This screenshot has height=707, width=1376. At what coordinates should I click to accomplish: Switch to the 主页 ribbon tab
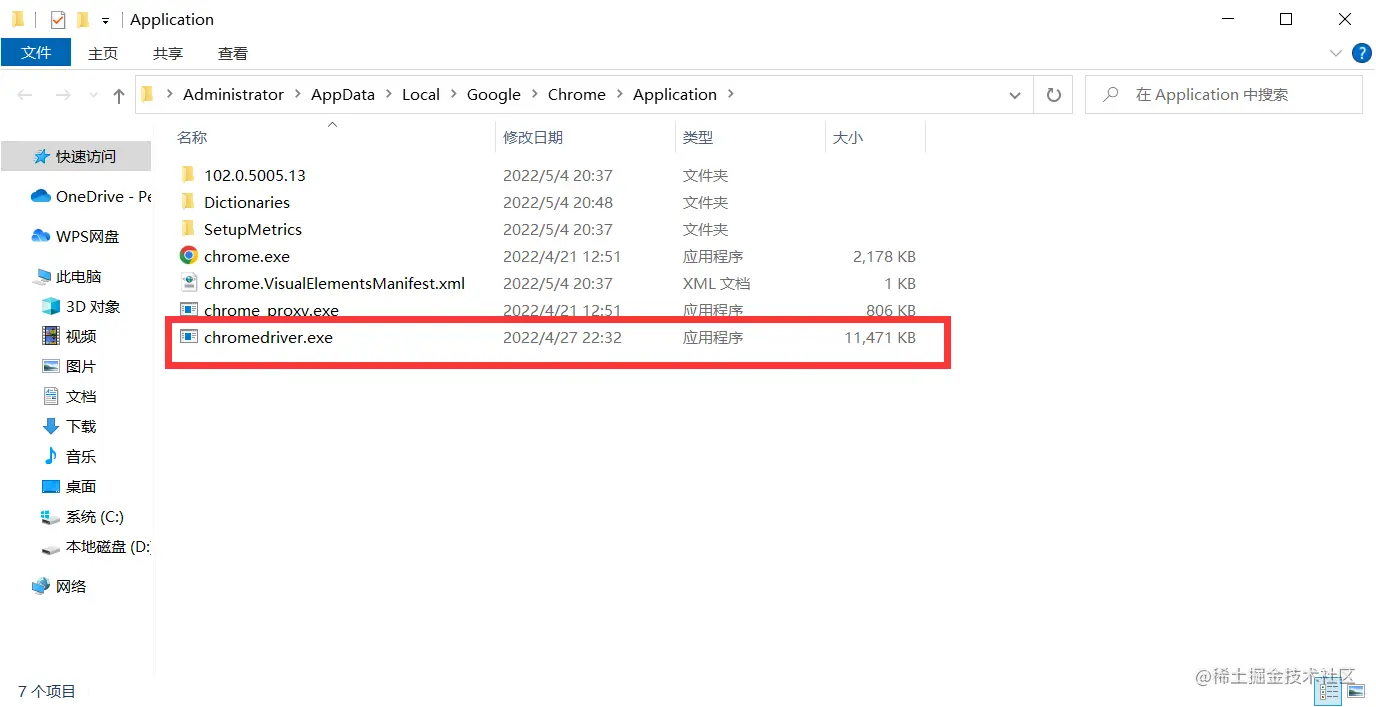(103, 53)
